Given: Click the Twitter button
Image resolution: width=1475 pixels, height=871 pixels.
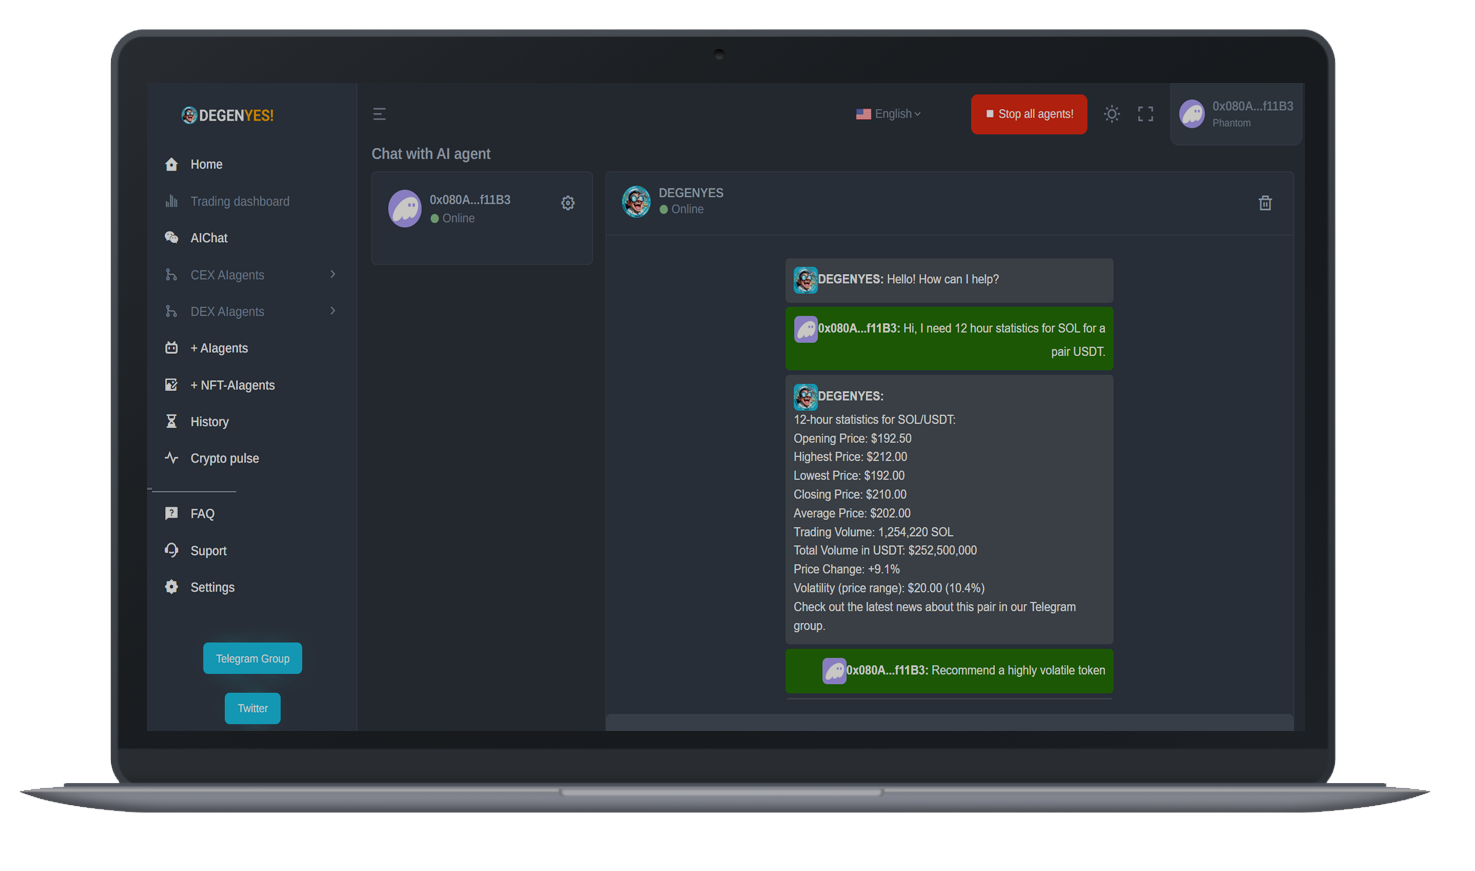Looking at the screenshot, I should (x=252, y=708).
